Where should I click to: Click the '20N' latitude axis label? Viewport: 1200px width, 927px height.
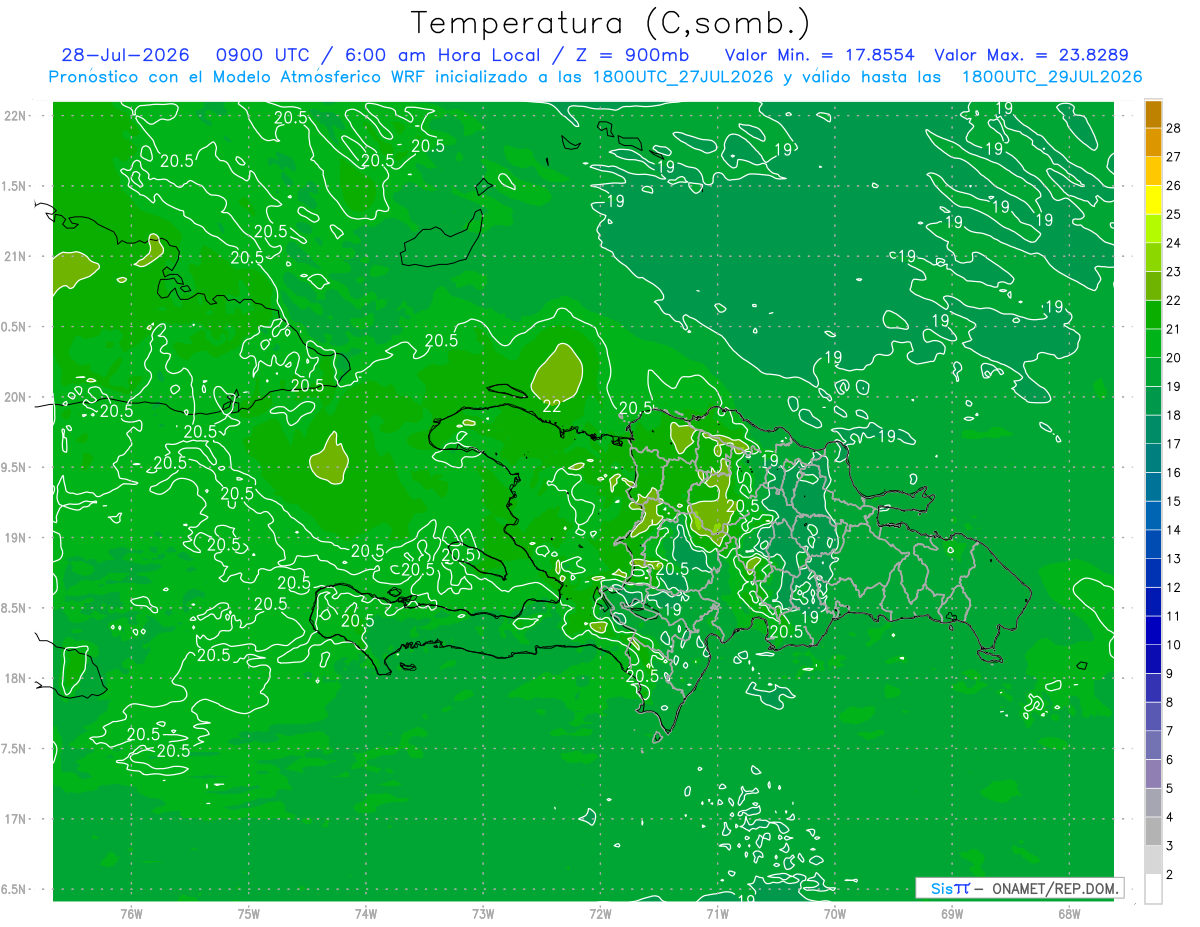click(14, 397)
